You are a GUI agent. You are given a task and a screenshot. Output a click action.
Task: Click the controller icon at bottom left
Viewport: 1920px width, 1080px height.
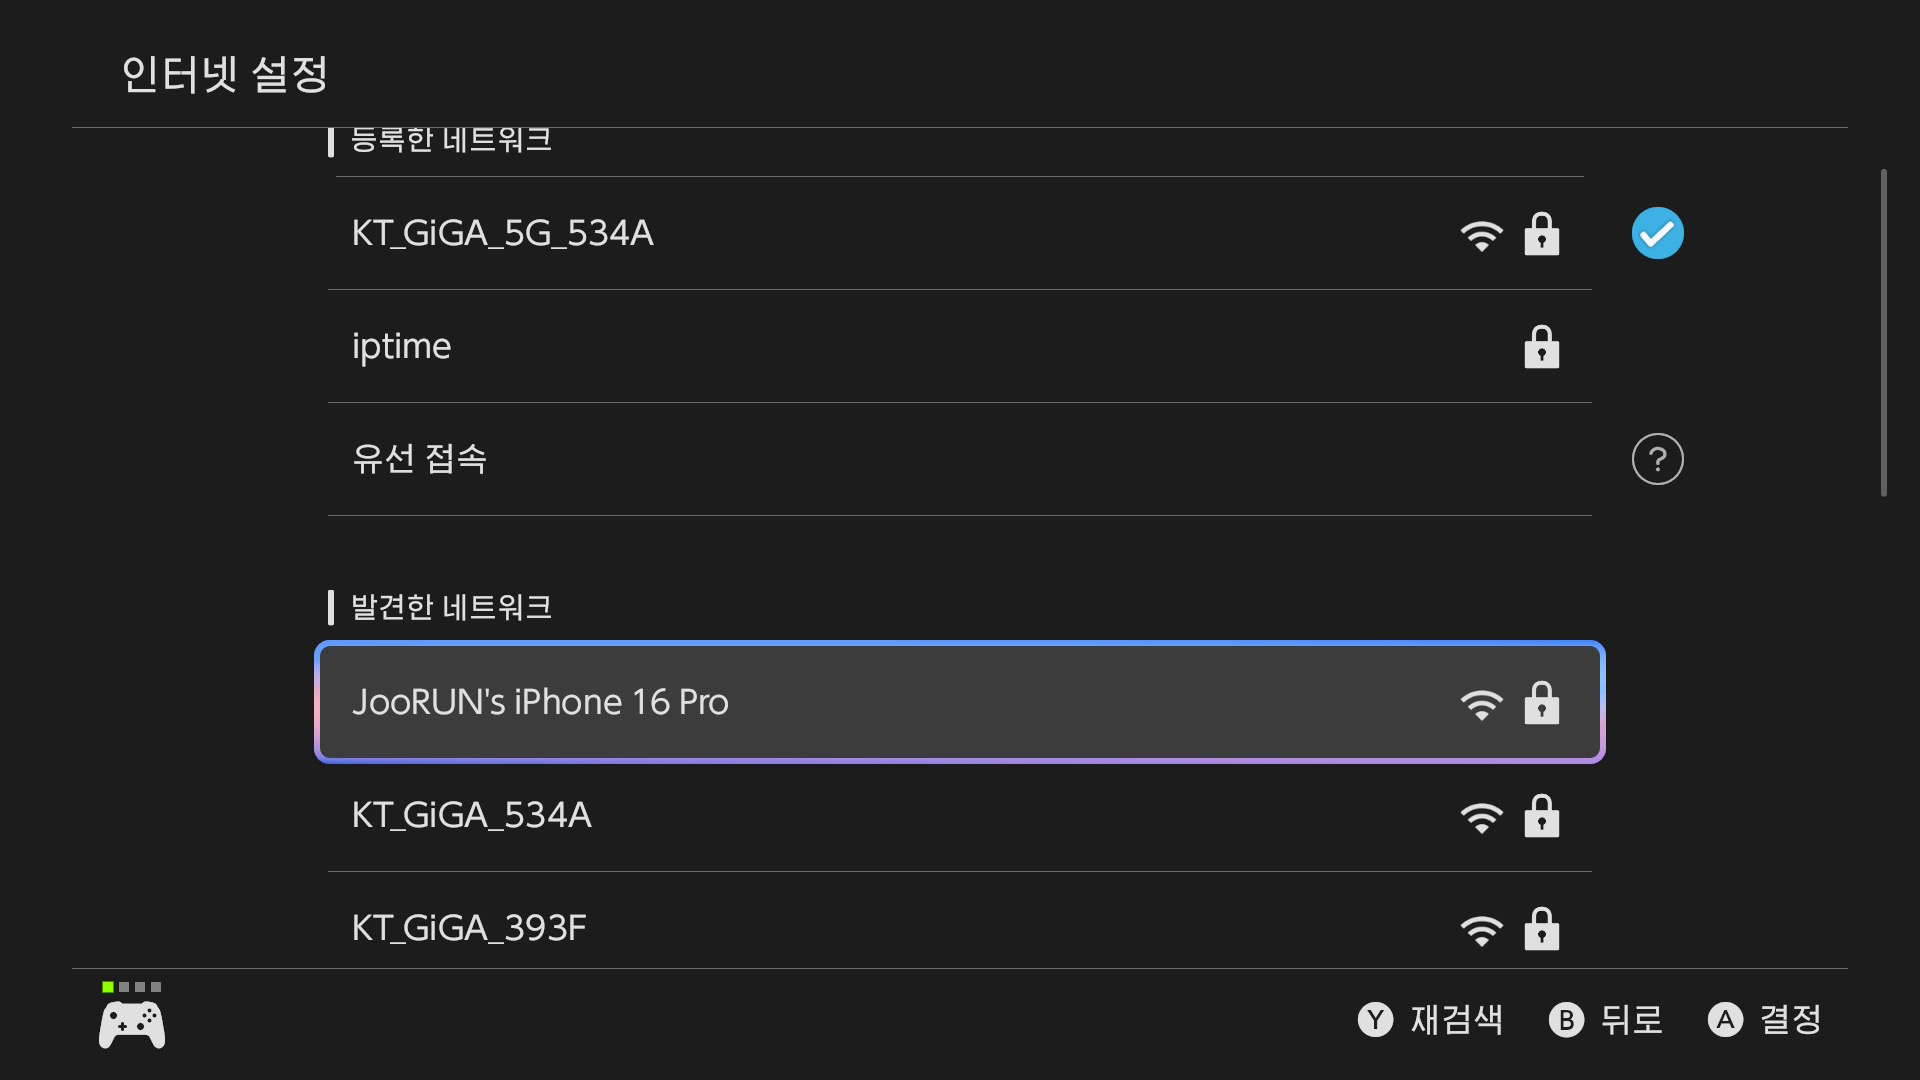coord(132,1025)
